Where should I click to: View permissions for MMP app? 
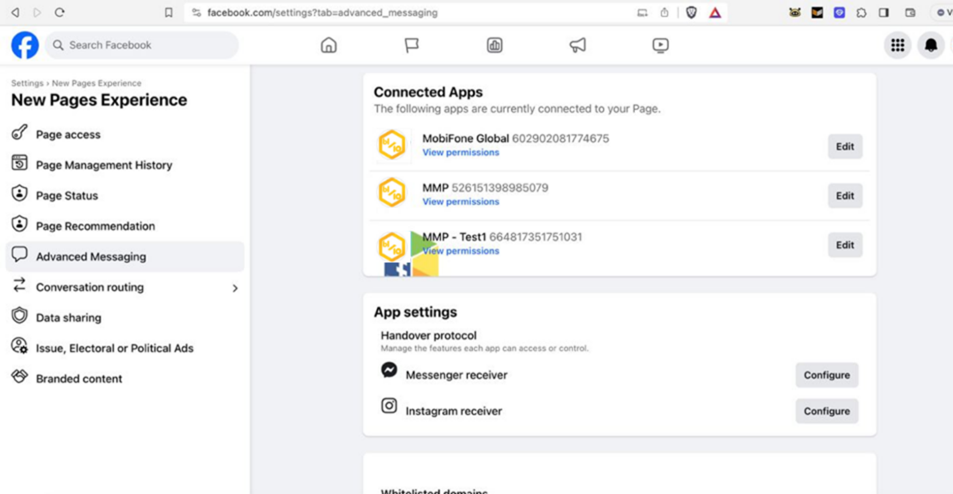pyautogui.click(x=460, y=202)
